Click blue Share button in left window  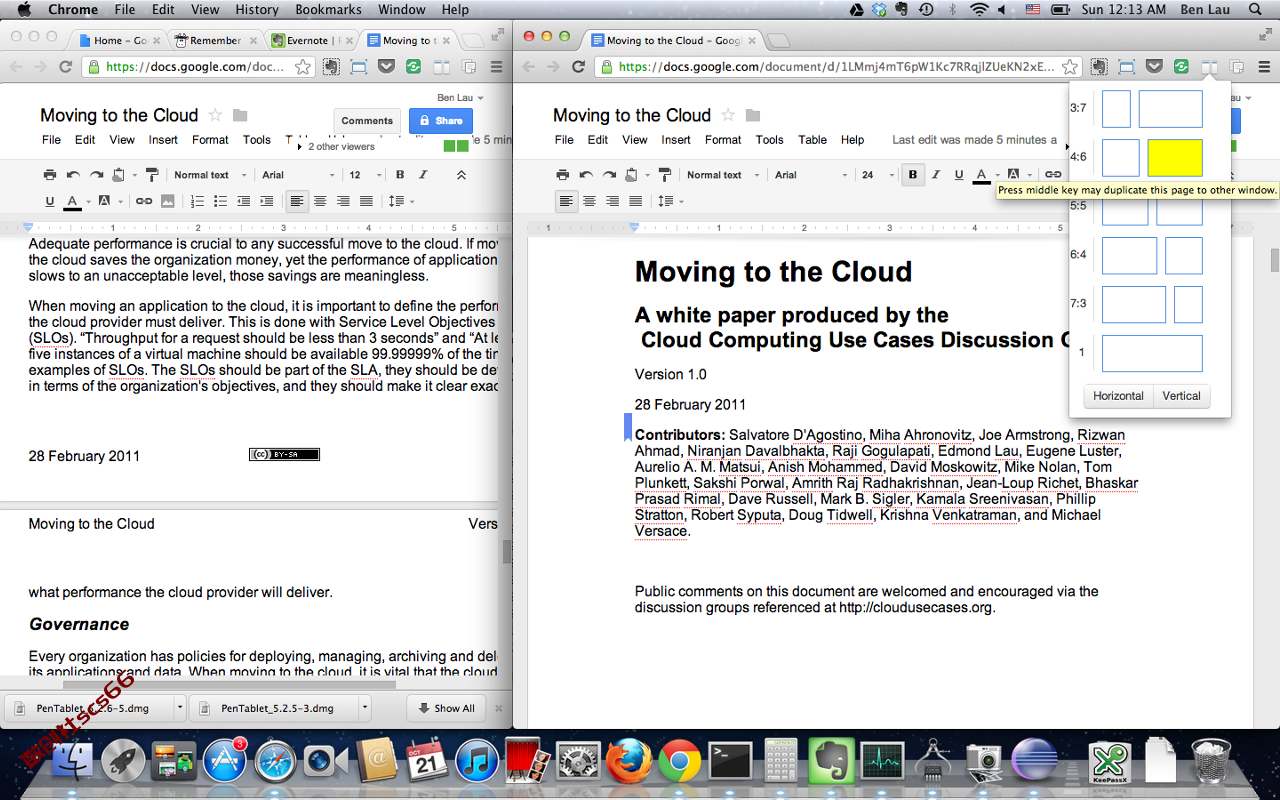(x=441, y=121)
